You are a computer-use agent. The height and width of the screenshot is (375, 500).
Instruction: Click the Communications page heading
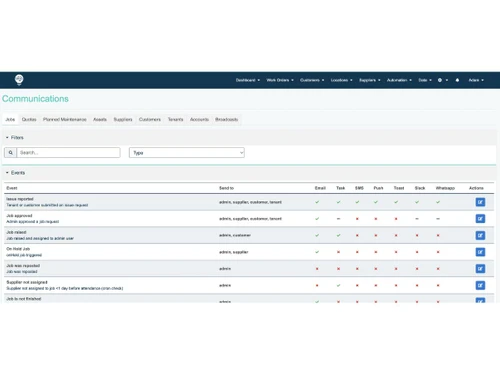(35, 99)
